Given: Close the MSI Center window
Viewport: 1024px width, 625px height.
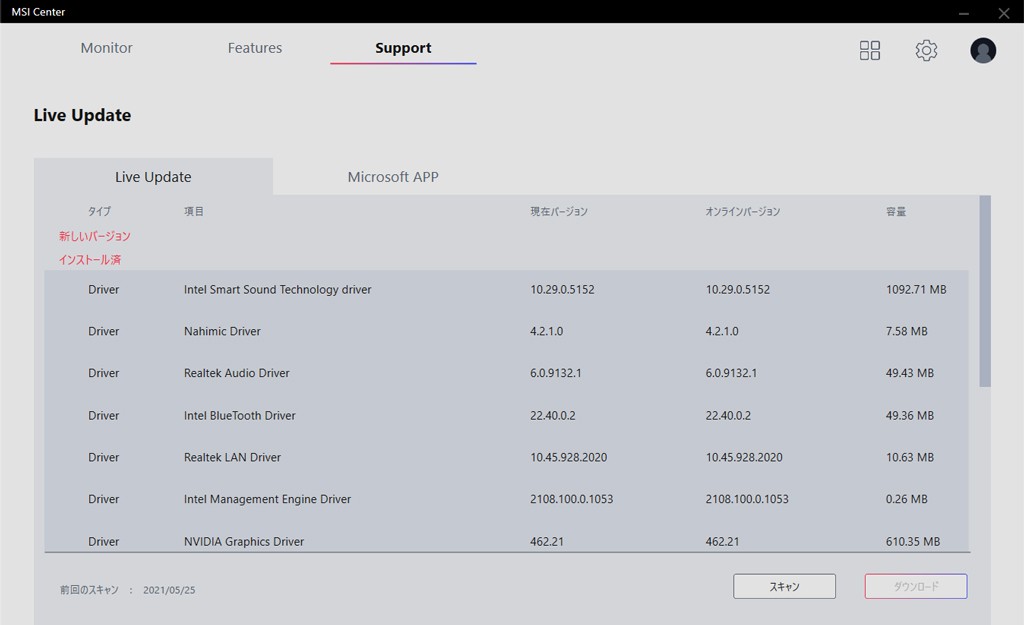Looking at the screenshot, I should (x=1004, y=12).
